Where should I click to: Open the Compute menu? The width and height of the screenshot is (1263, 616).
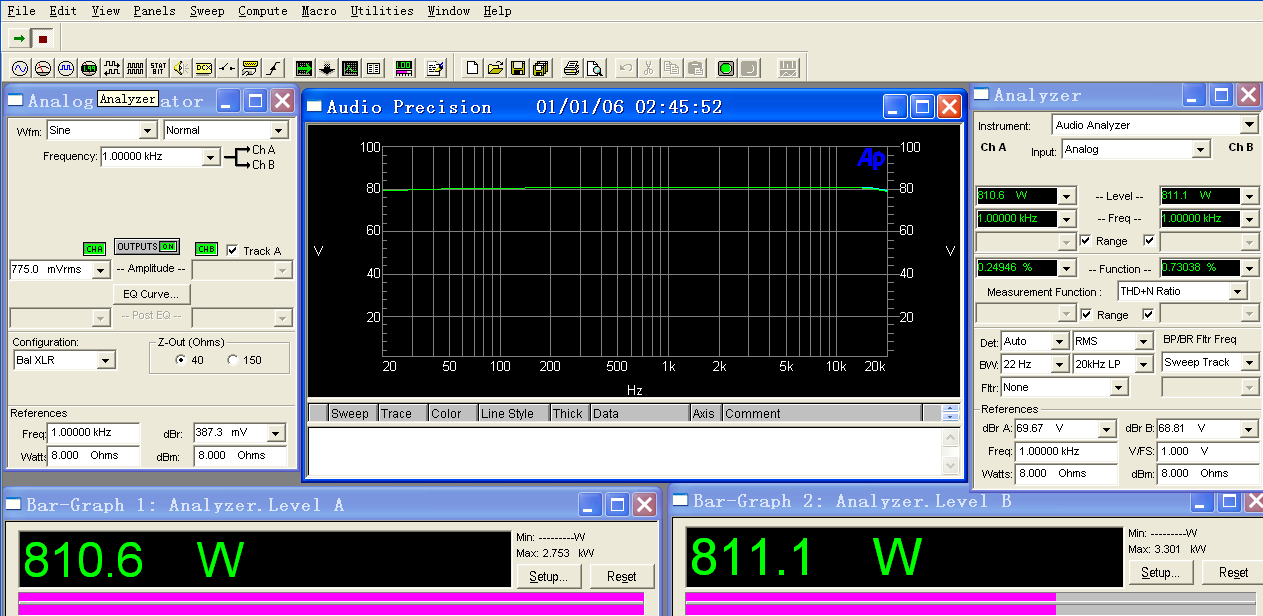263,11
